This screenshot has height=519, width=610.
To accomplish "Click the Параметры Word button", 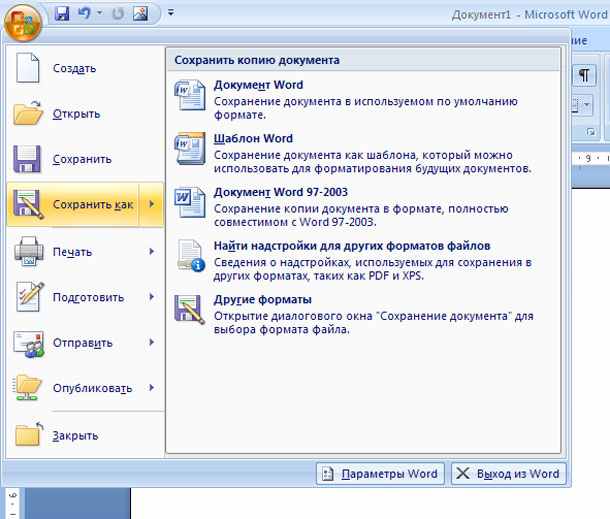I will coord(380,473).
